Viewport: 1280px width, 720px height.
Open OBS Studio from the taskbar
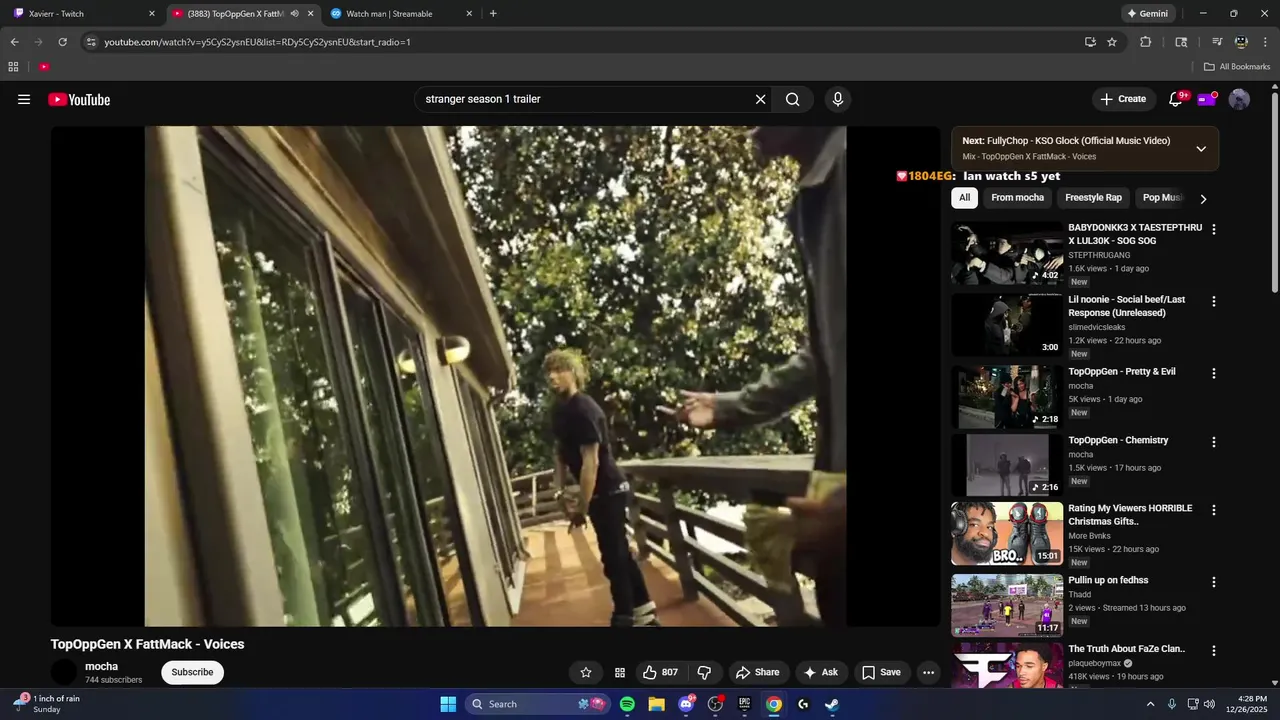(715, 704)
